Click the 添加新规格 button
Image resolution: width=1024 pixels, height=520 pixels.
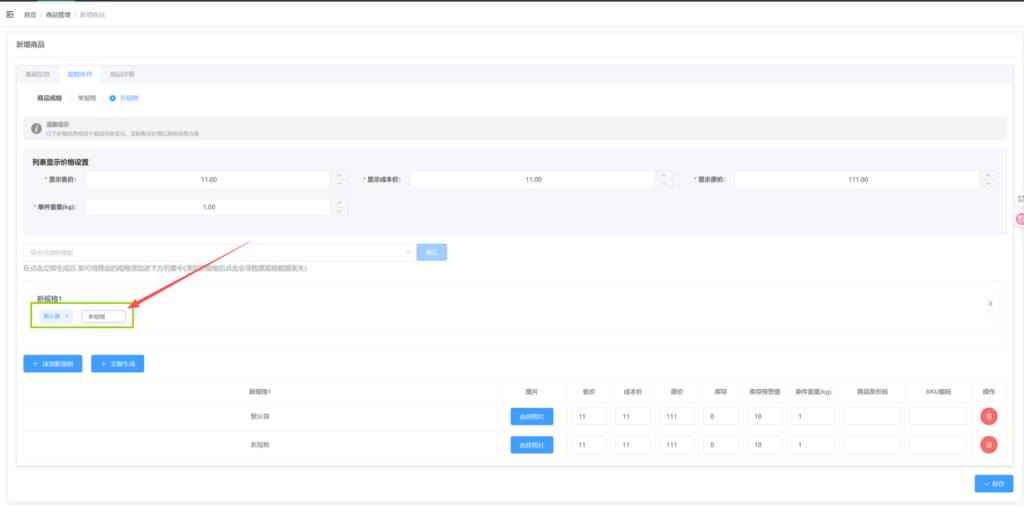[53, 364]
